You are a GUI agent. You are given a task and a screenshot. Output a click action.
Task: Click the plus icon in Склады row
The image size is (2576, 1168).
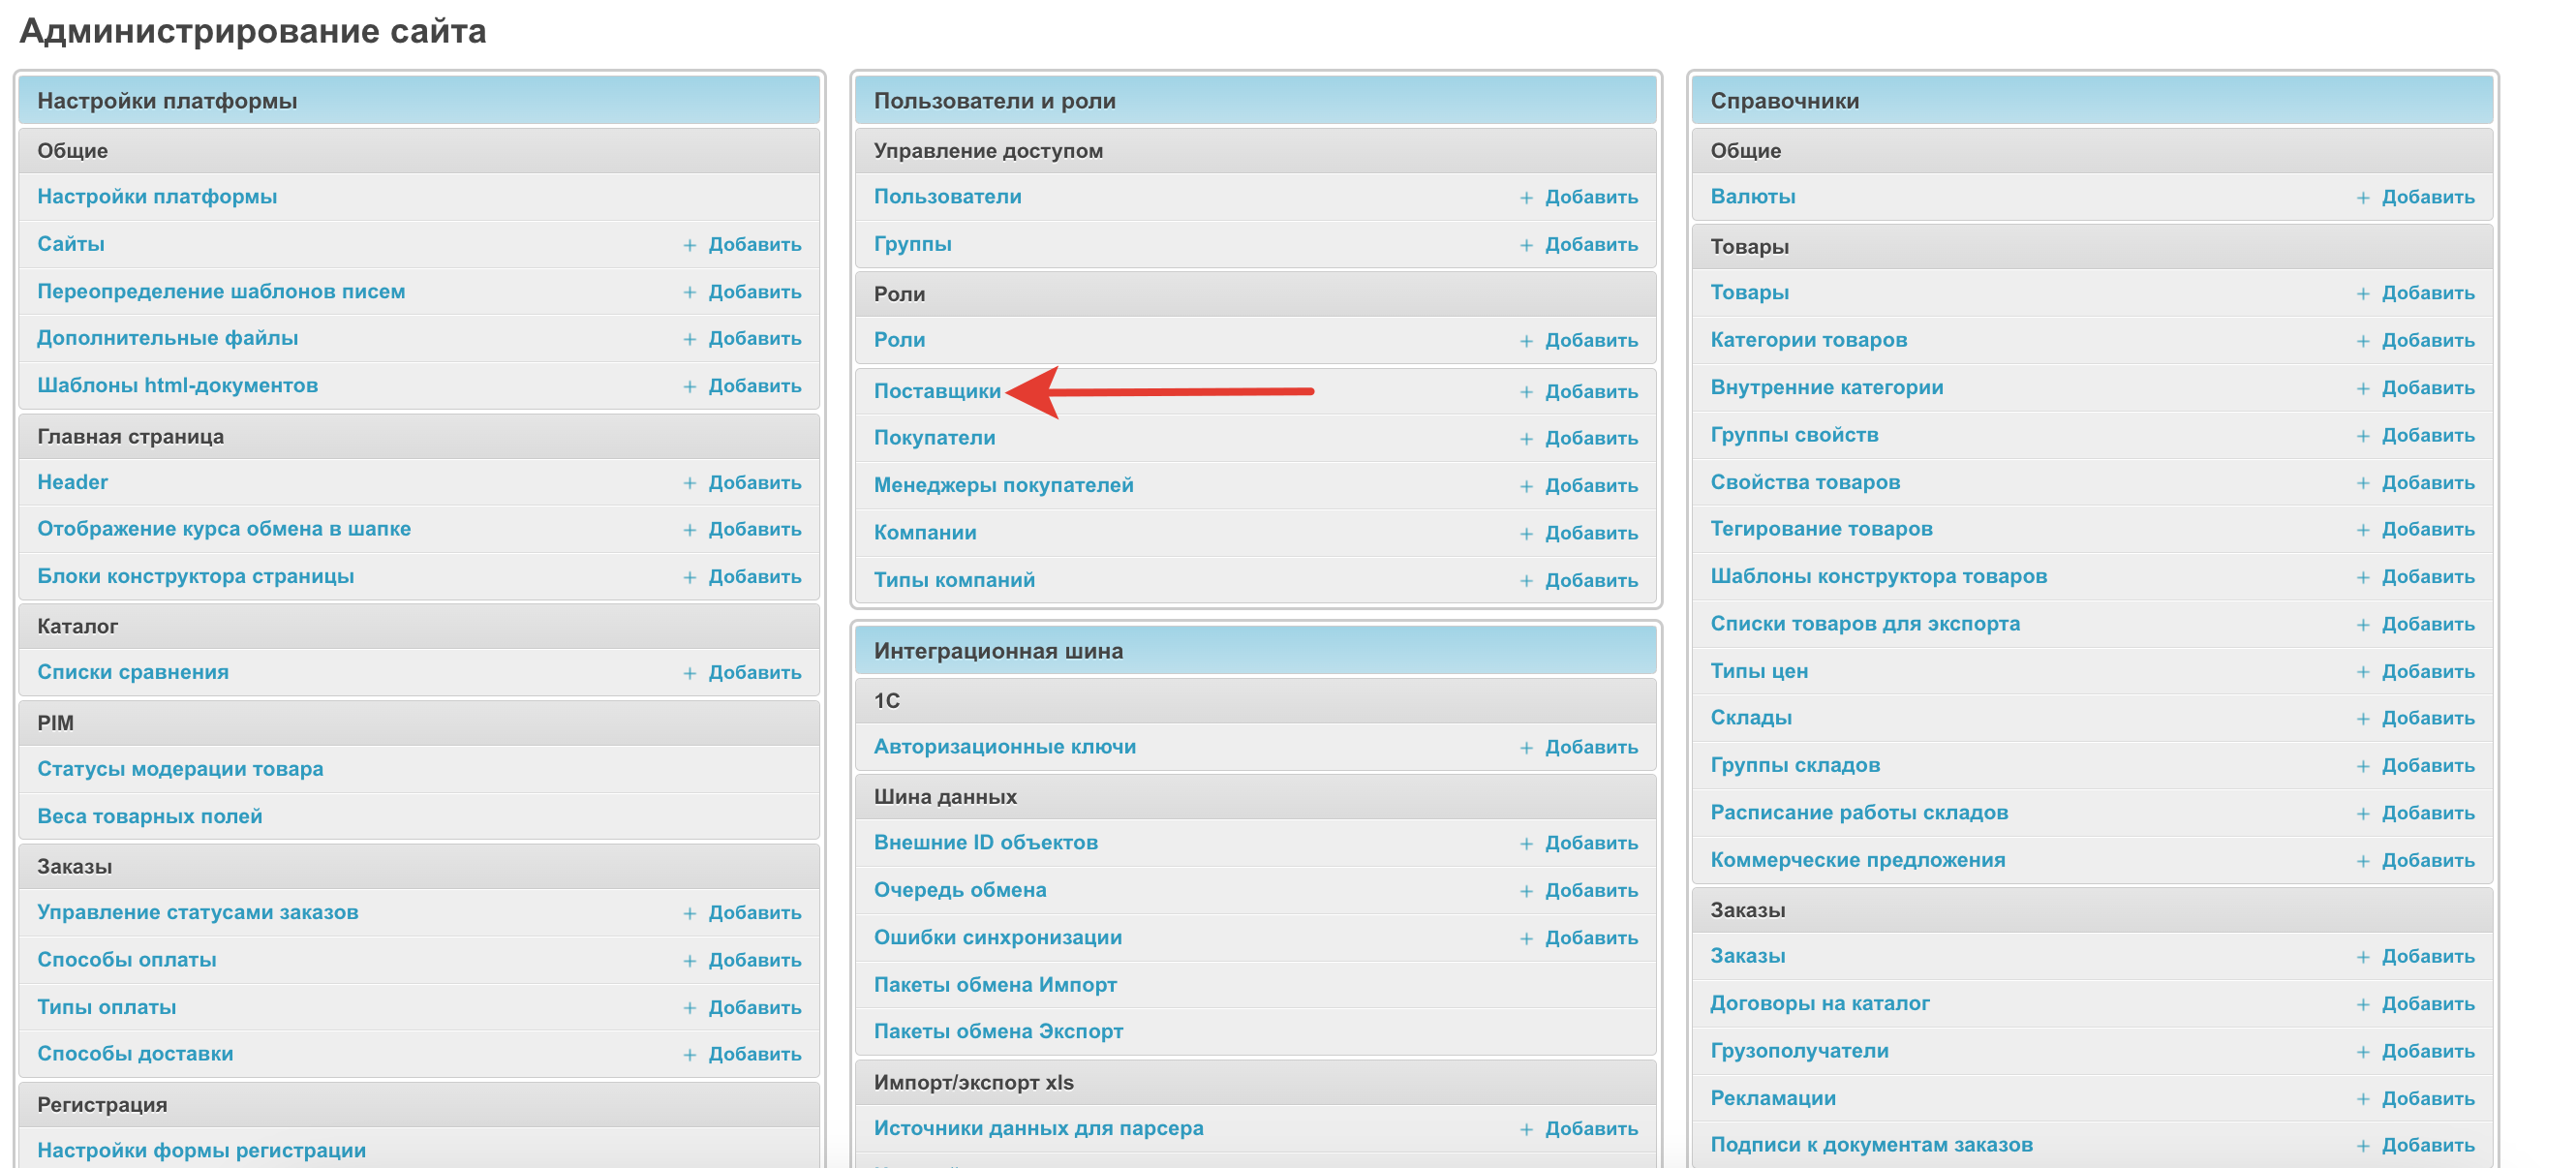tap(2362, 719)
